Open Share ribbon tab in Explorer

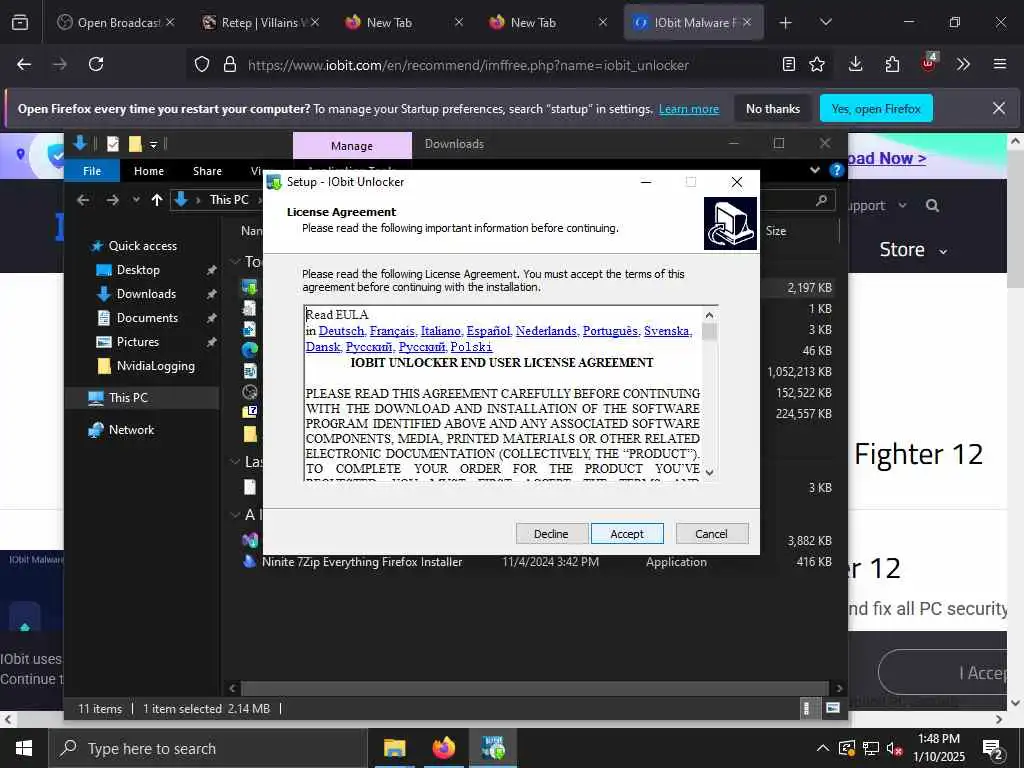click(x=207, y=171)
